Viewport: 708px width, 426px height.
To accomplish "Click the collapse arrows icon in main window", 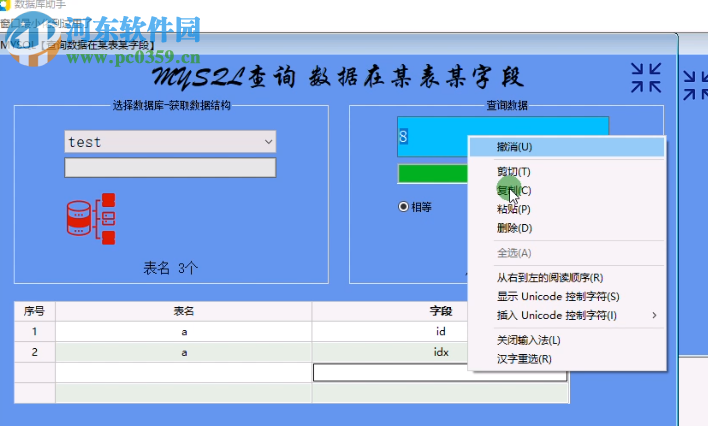I will point(646,78).
